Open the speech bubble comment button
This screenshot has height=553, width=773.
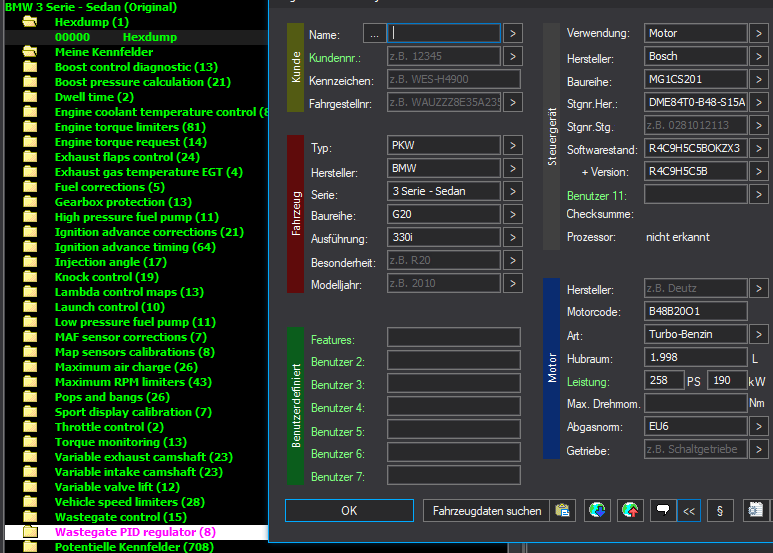click(663, 510)
